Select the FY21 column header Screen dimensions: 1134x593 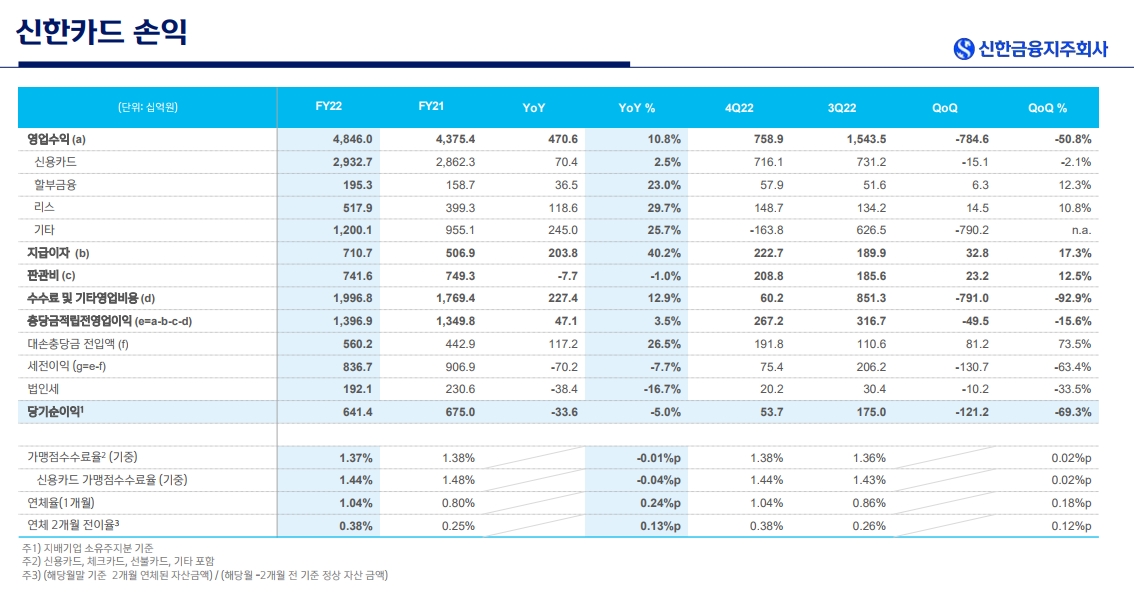coord(431,107)
